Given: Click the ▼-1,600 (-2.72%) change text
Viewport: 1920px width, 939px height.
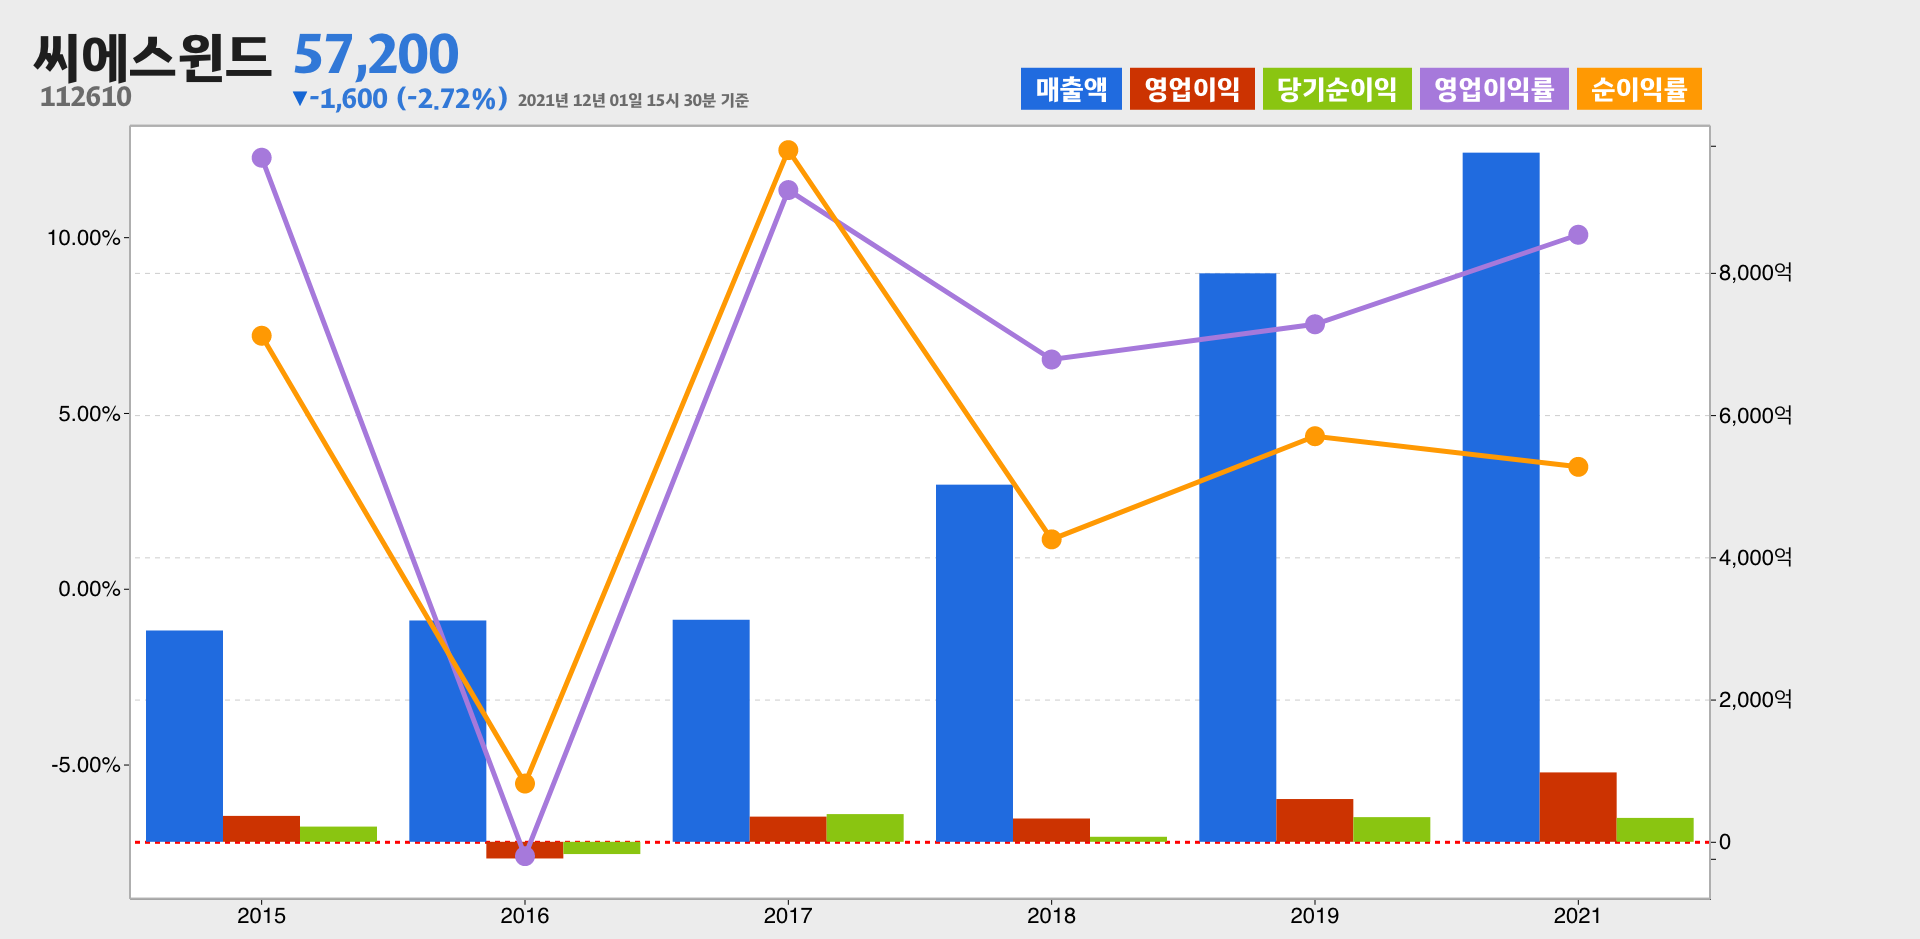Looking at the screenshot, I should [399, 98].
